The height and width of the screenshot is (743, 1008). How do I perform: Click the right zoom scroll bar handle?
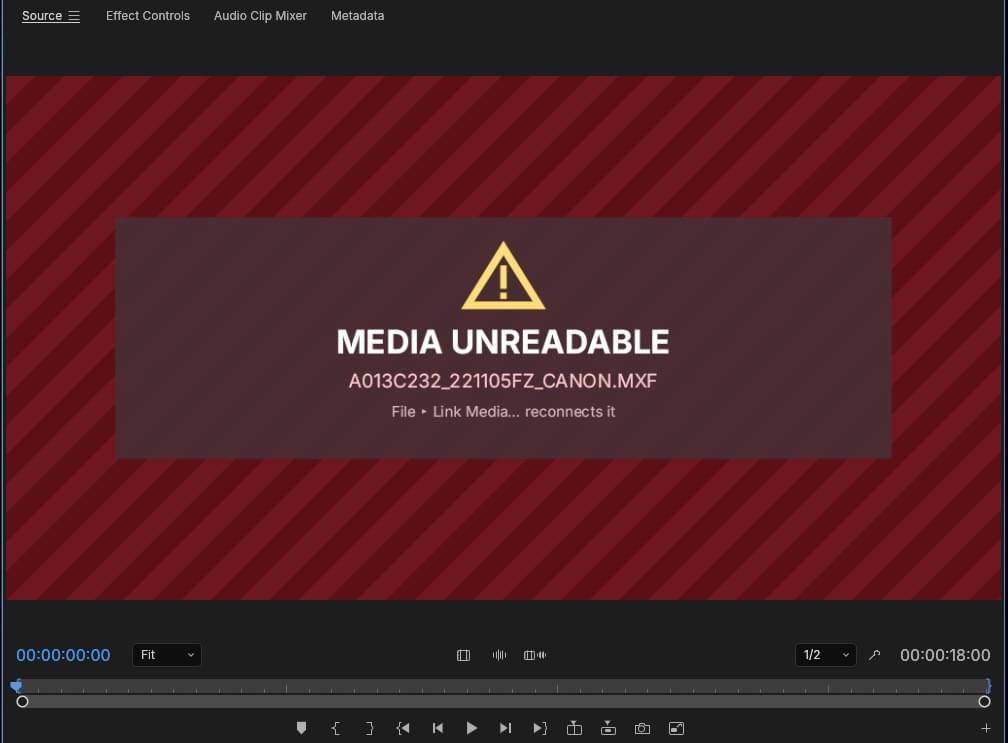pos(984,702)
